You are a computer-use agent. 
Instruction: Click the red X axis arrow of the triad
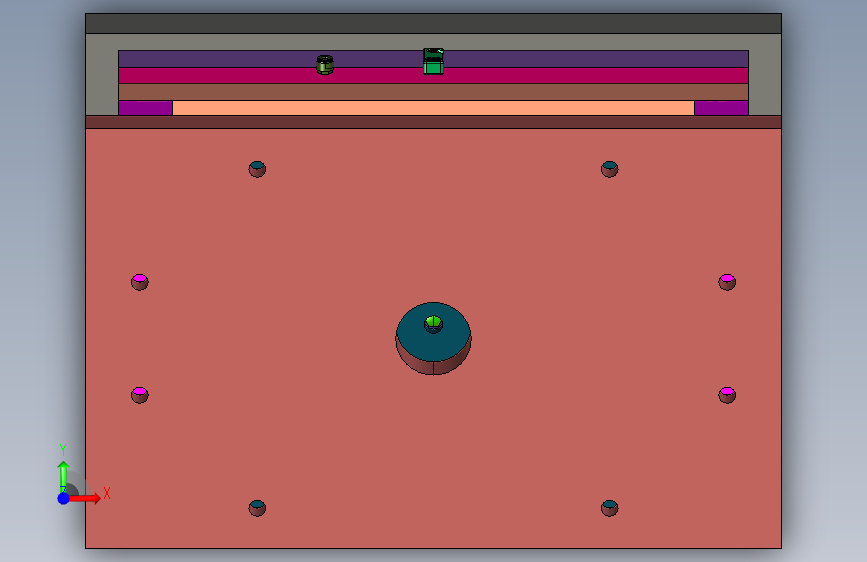tap(86, 498)
